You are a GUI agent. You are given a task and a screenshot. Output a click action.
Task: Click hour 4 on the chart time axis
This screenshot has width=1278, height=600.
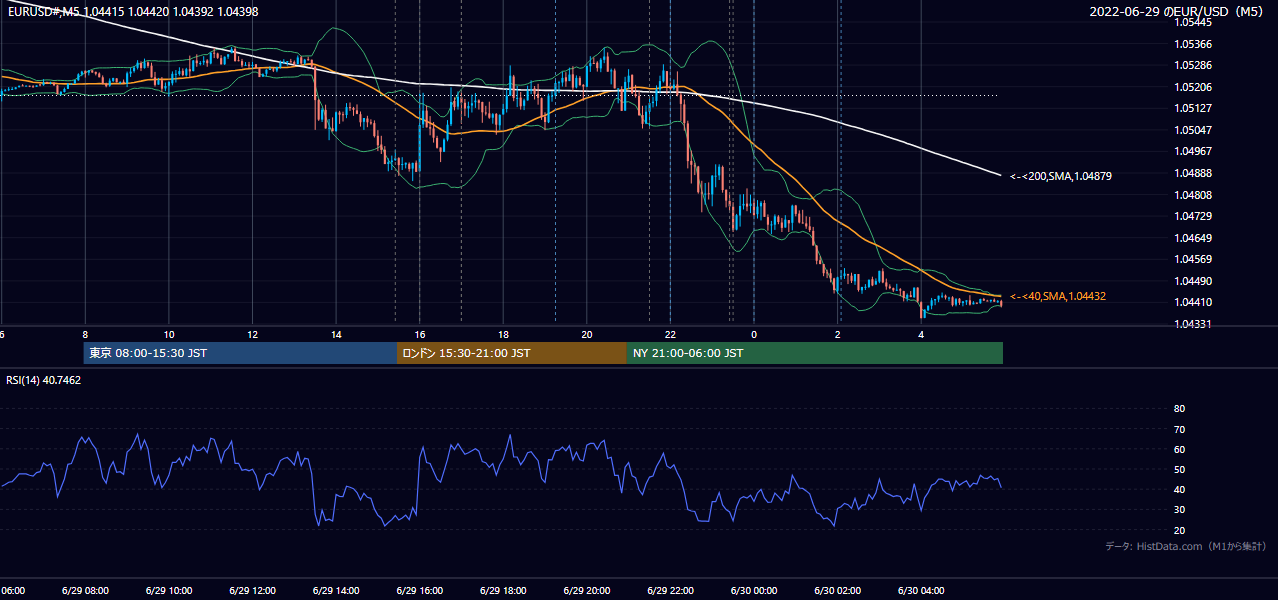click(x=921, y=334)
